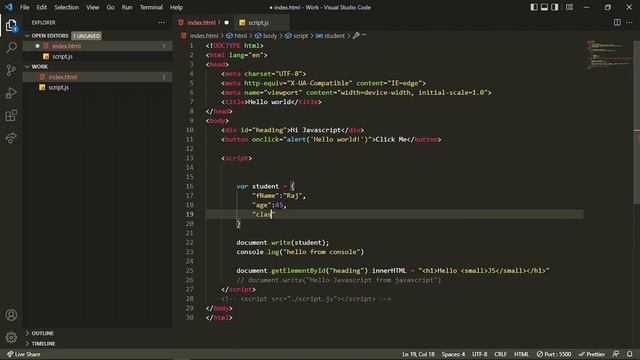Click Port : 5500 Live Server status
This screenshot has height=360, width=640.
point(554,354)
